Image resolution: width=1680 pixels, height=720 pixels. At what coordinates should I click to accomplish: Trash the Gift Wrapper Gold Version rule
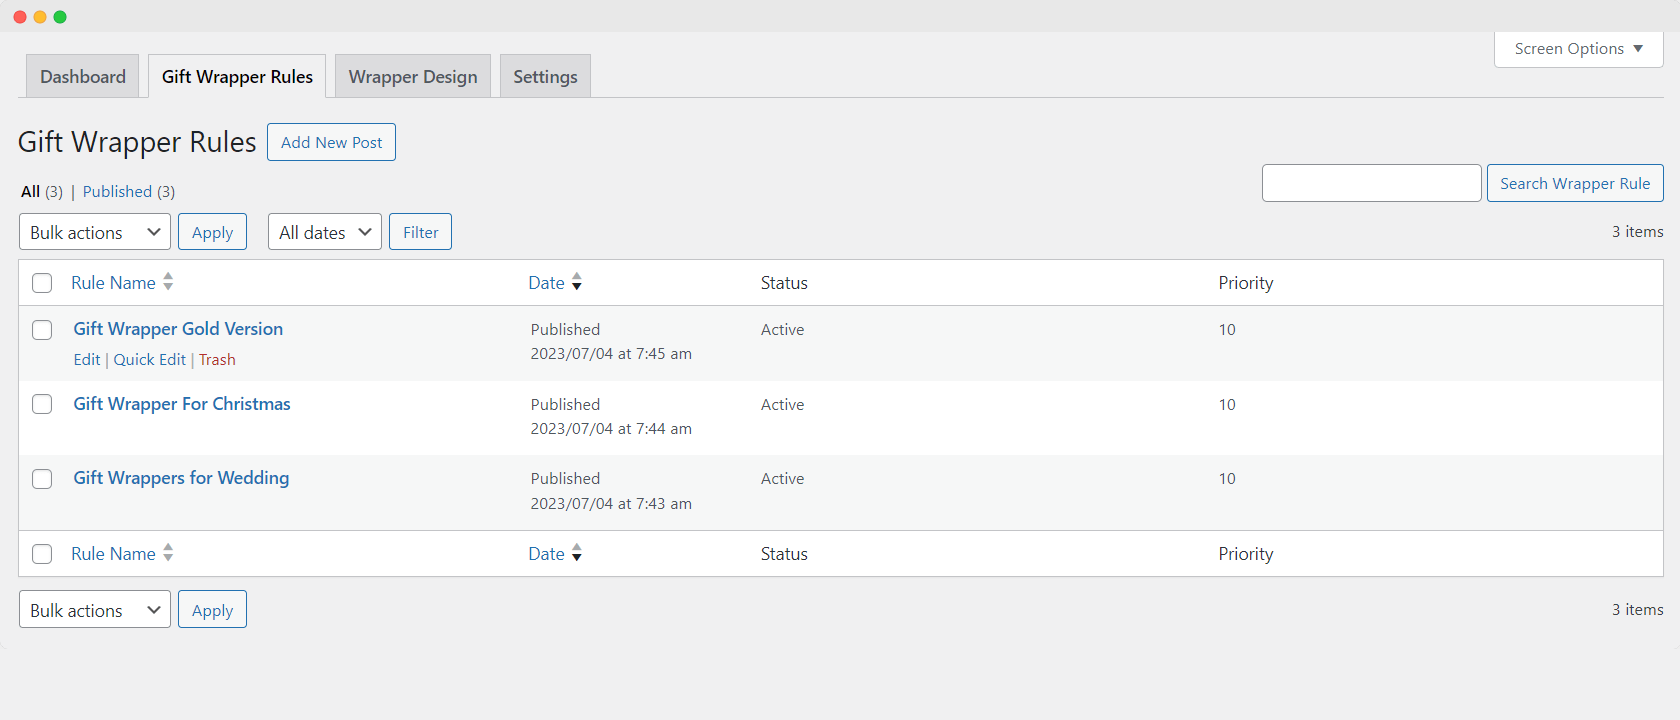click(x=217, y=360)
